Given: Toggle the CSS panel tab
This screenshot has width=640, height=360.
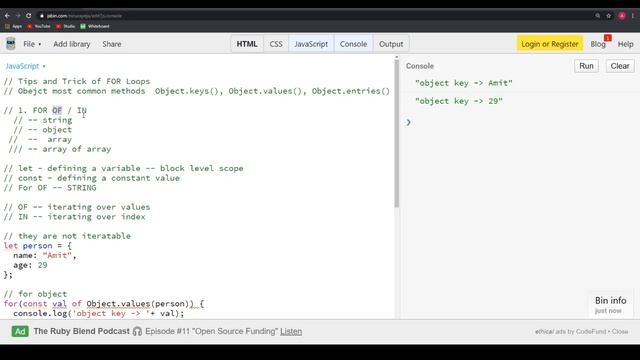Looking at the screenshot, I should pyautogui.click(x=276, y=44).
